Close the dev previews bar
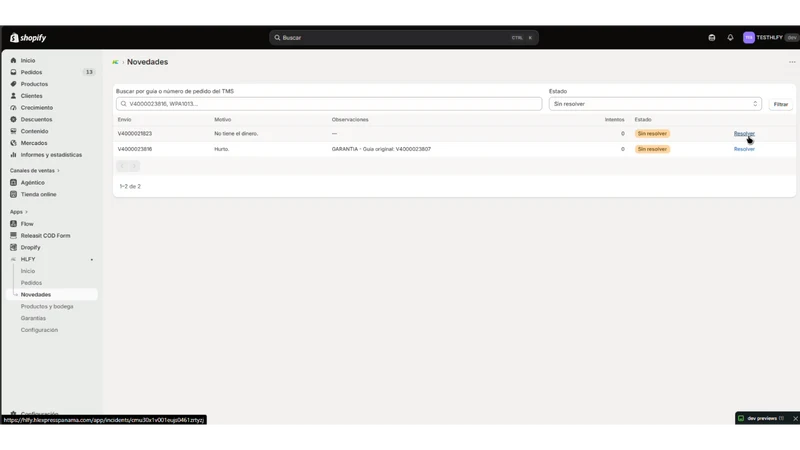 tap(795, 418)
